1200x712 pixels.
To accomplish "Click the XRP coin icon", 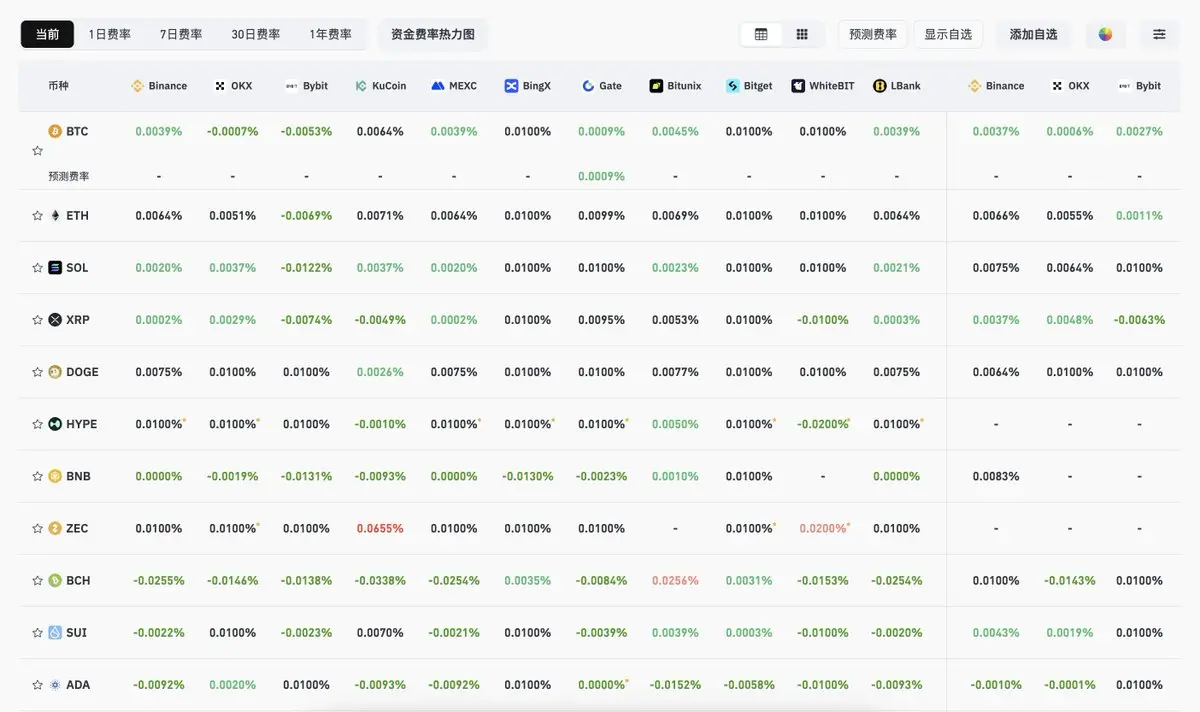I will pyautogui.click(x=55, y=320).
